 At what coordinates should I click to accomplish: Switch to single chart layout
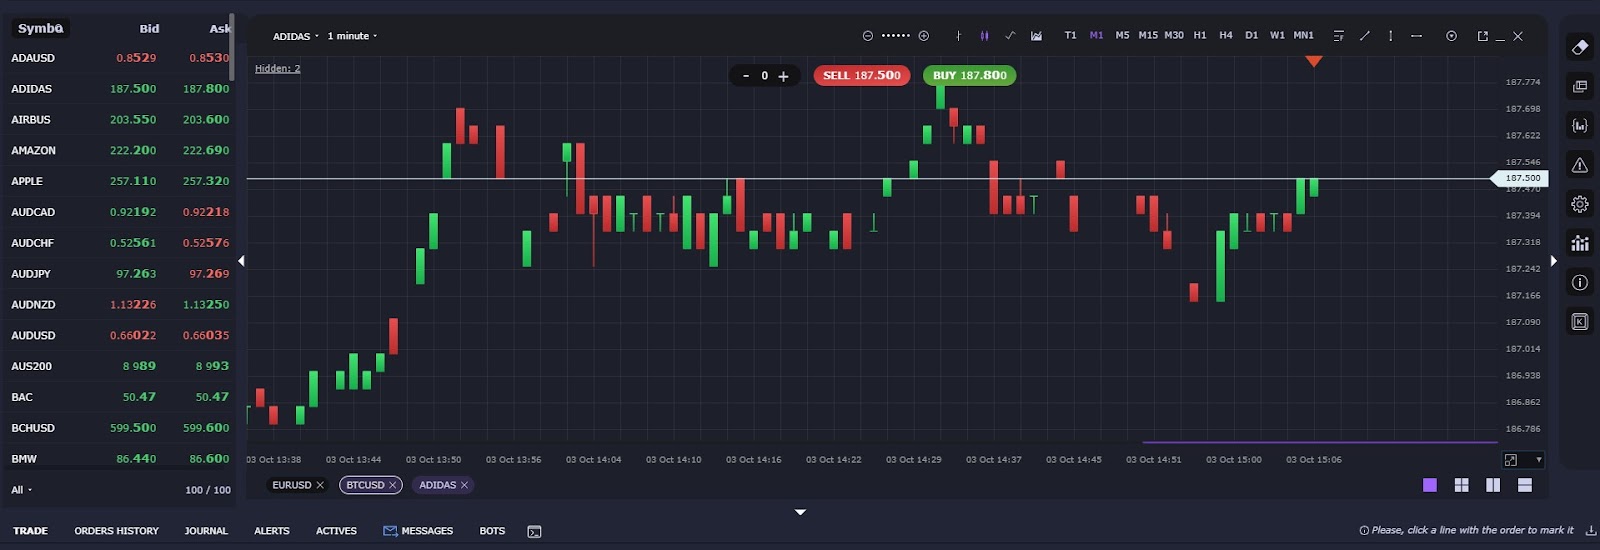[1429, 485]
